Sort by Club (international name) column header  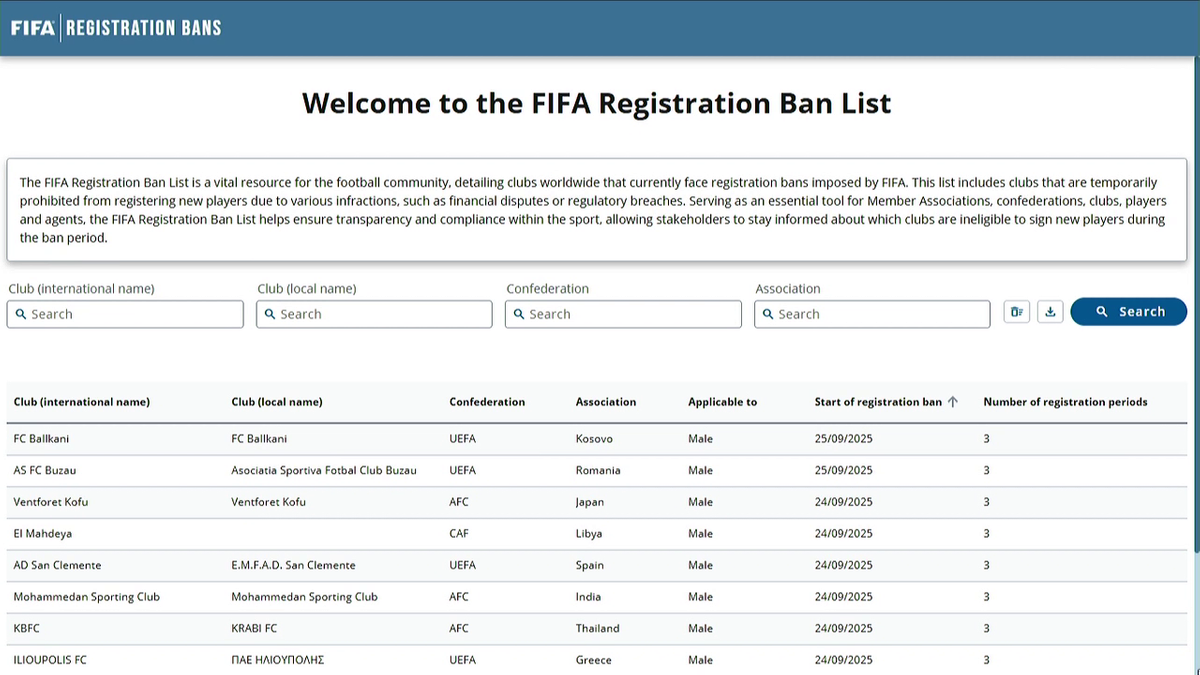(82, 402)
